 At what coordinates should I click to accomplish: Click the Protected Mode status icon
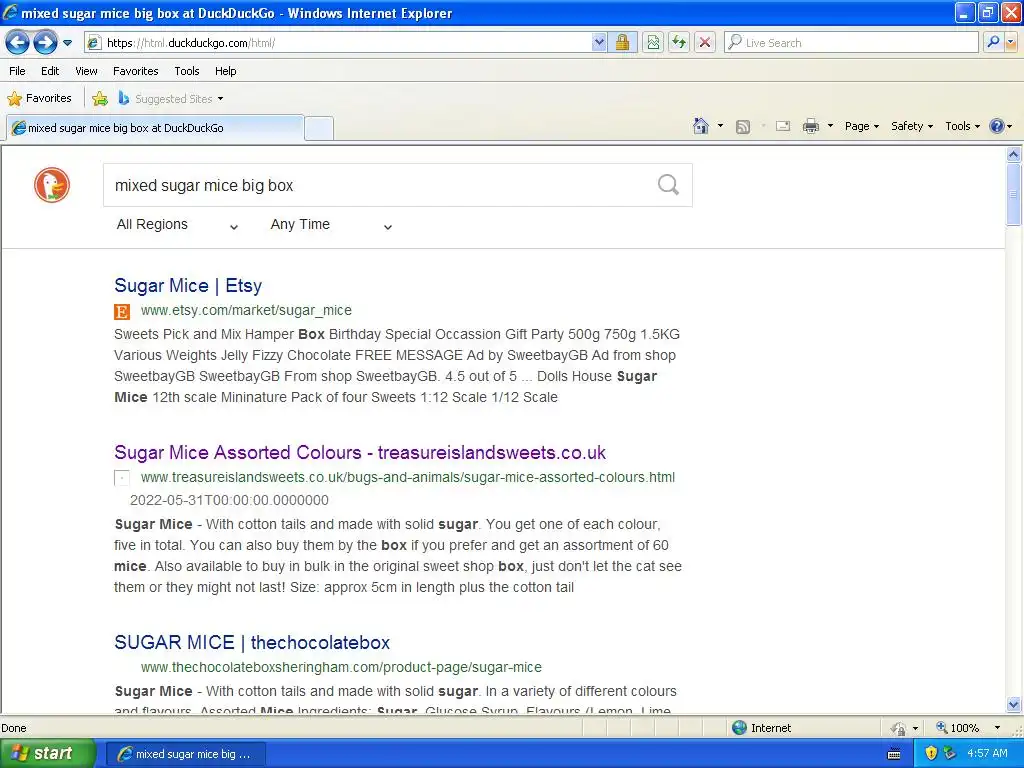899,728
